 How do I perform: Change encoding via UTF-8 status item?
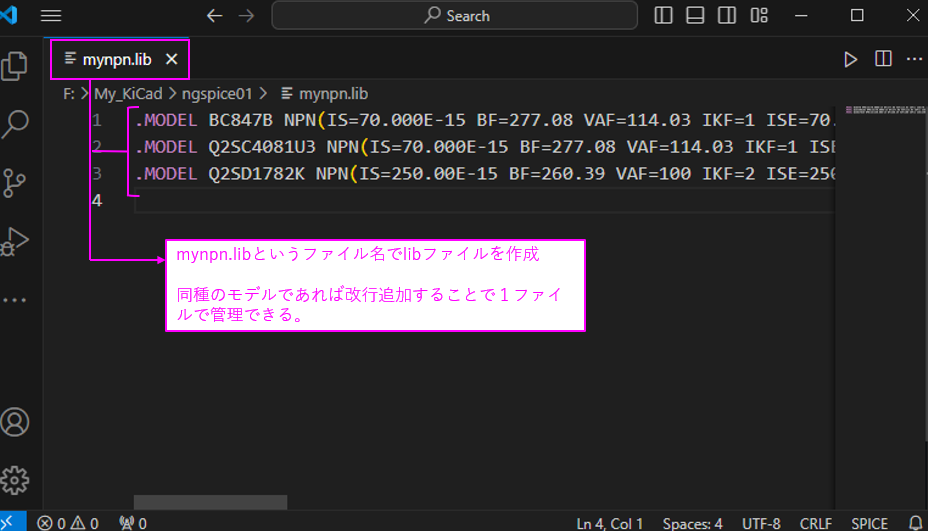tap(761, 523)
